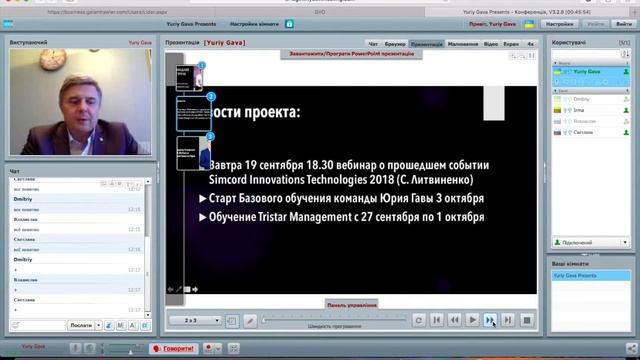
Task: Click the chat scrollbar down arrow
Action: [x=148, y=315]
